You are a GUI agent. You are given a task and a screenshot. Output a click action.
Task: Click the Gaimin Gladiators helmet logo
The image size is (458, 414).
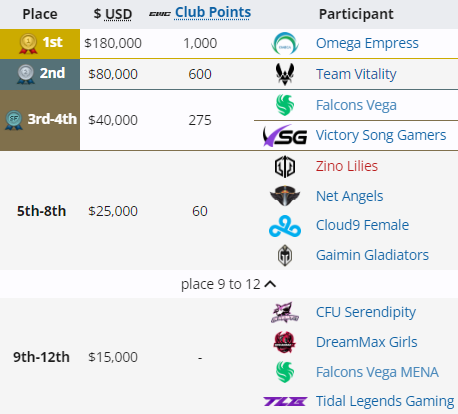pyautogui.click(x=285, y=255)
